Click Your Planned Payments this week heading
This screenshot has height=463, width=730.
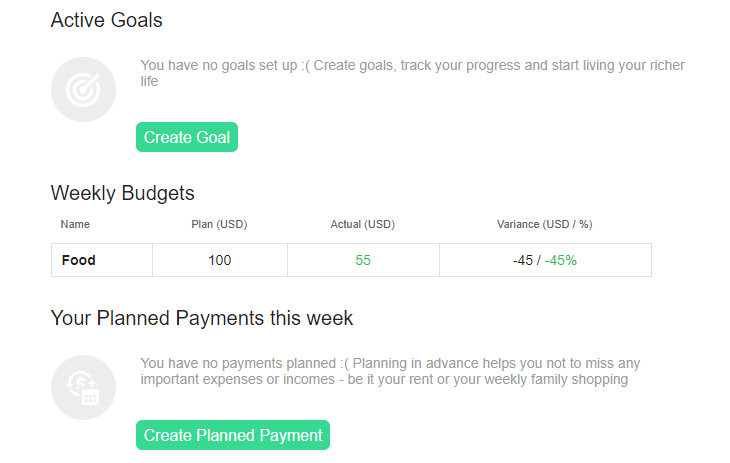[x=201, y=318]
